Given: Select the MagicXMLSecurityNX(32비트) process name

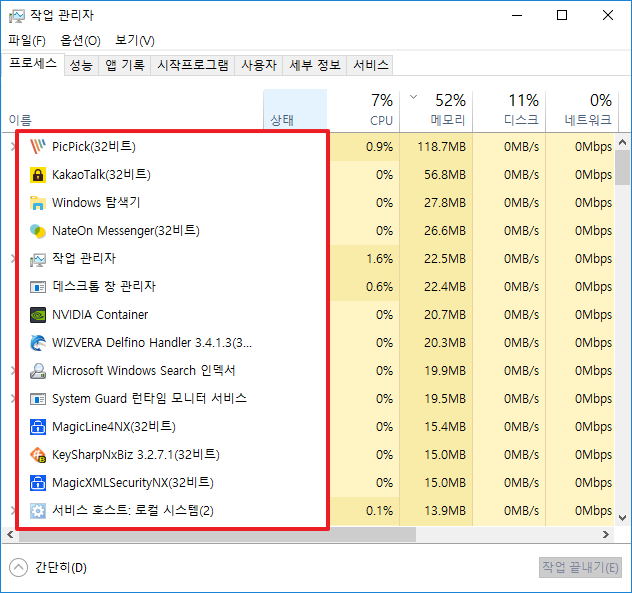Looking at the screenshot, I should 133,483.
